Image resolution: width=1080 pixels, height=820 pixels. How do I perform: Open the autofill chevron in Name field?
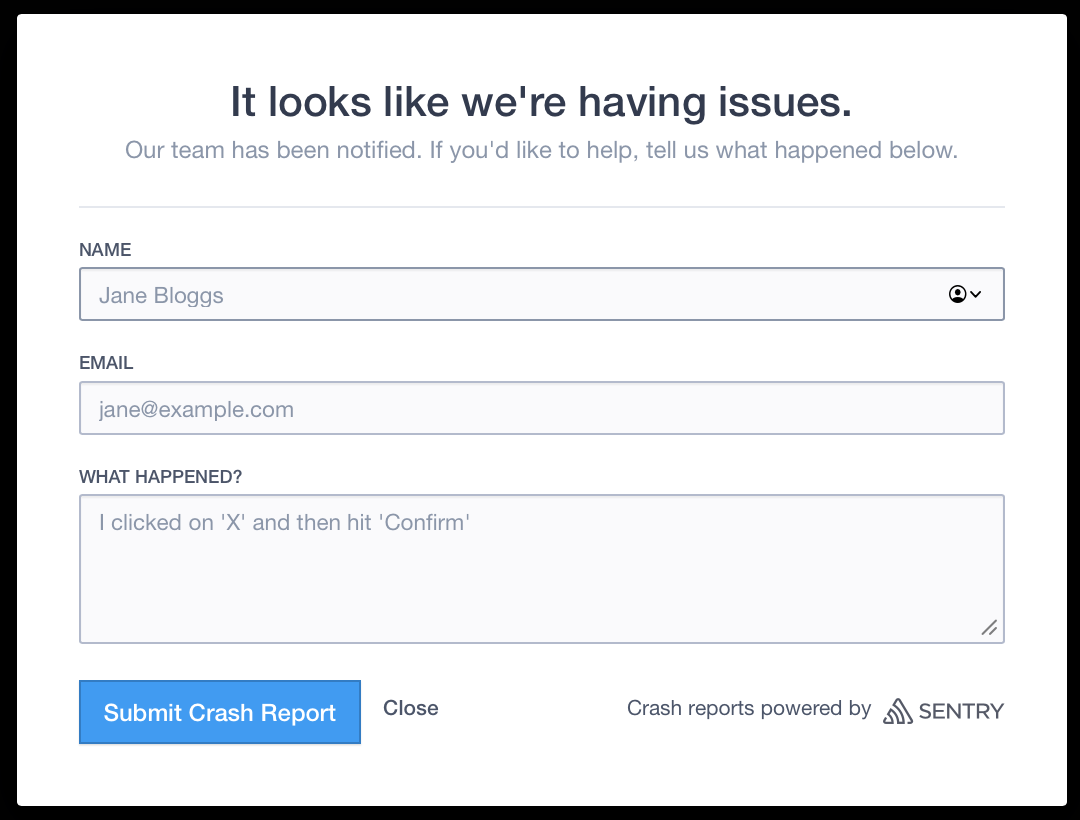pyautogui.click(x=976, y=294)
